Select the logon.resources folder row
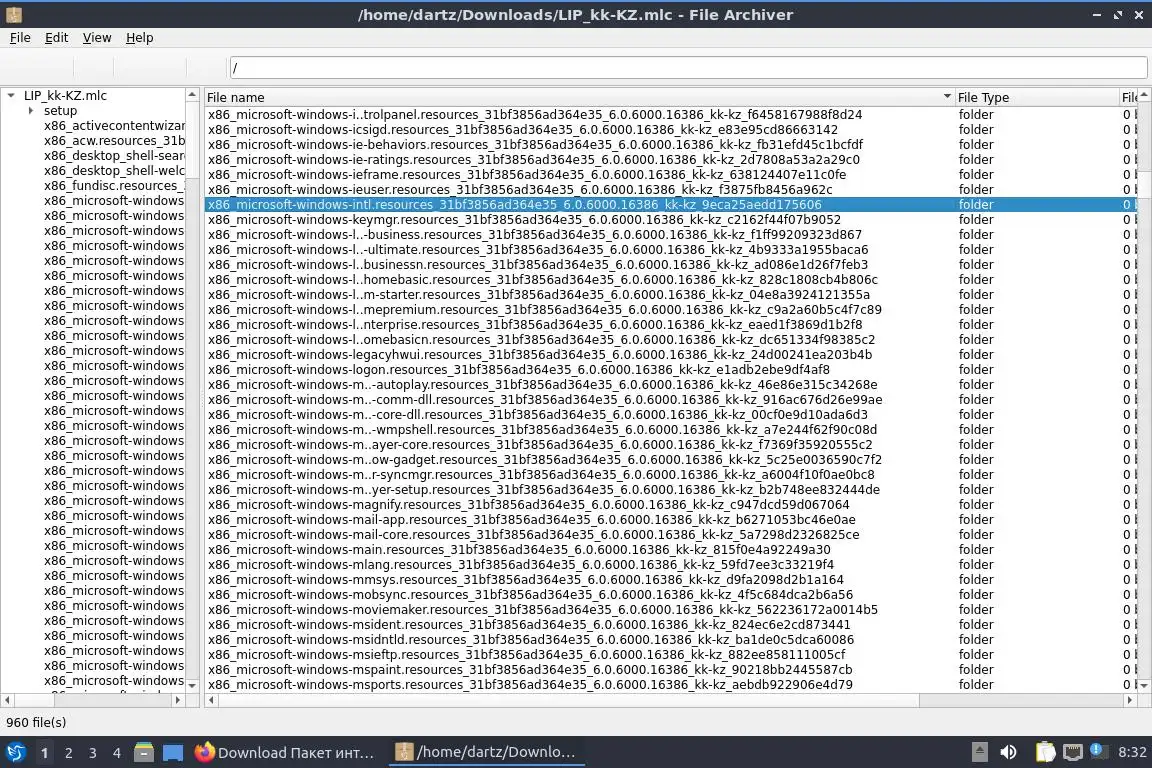This screenshot has height=768, width=1152. click(x=671, y=370)
